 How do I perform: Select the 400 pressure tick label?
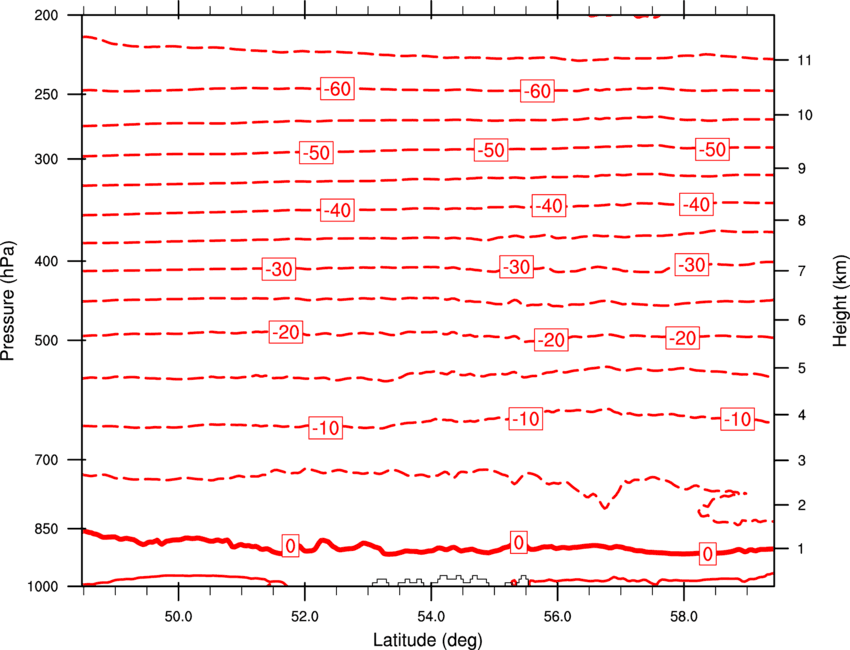tap(46, 261)
